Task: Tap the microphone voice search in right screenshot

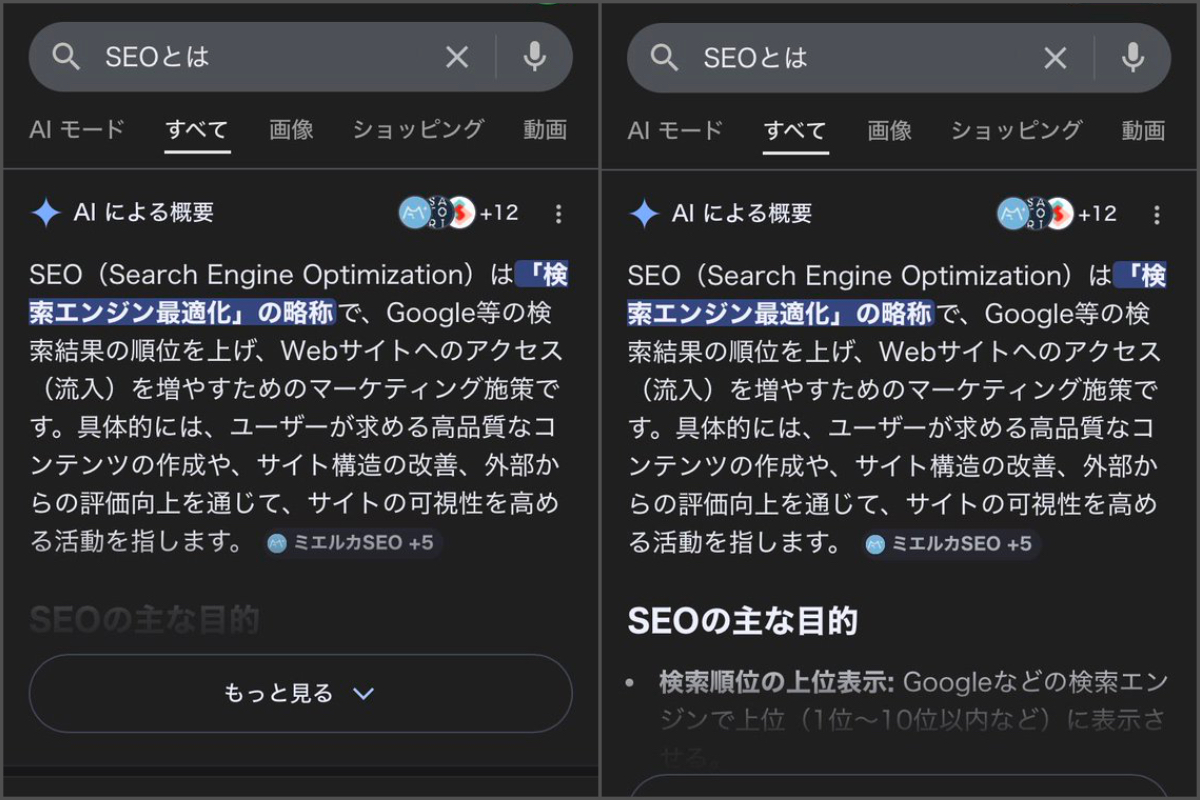Action: [x=1133, y=57]
